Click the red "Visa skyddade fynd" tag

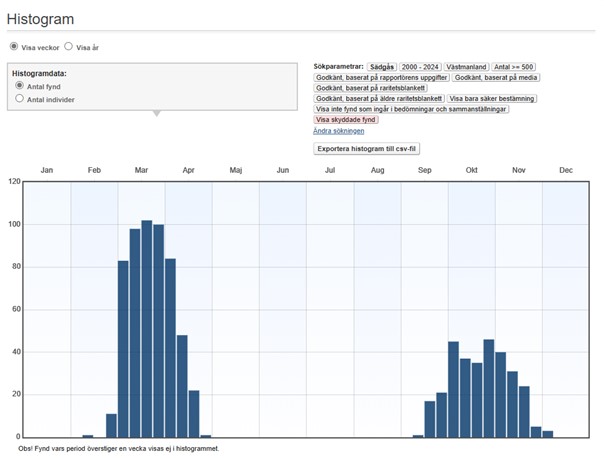pos(347,120)
